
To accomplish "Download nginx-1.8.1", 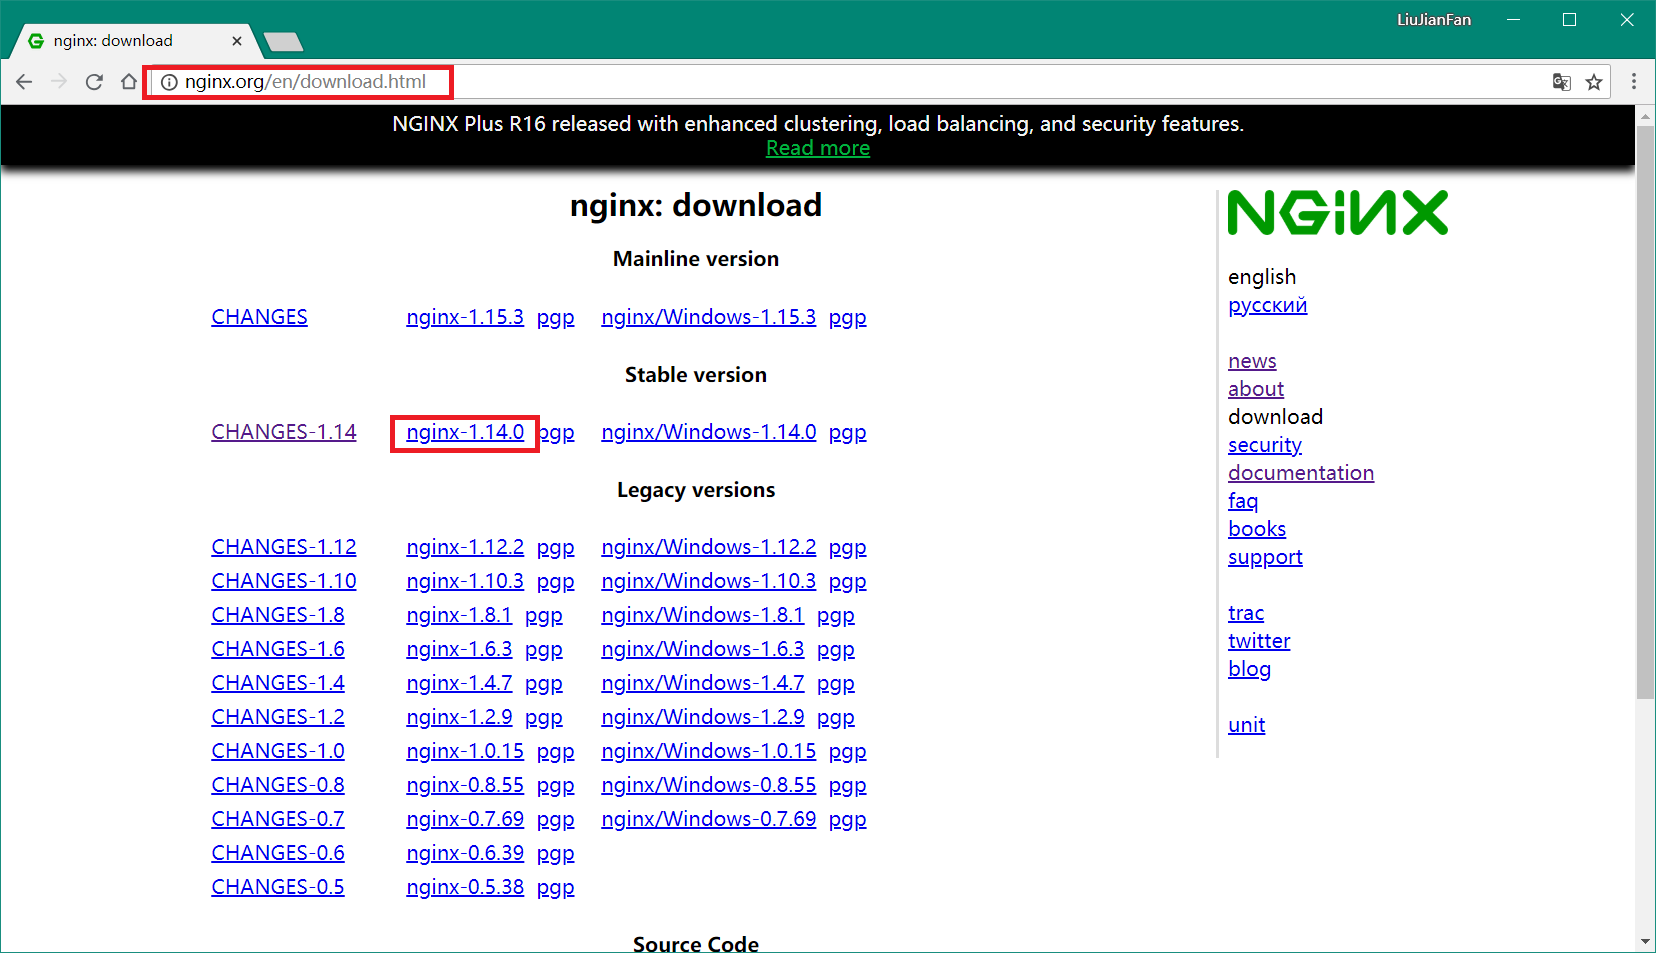I will pyautogui.click(x=459, y=615).
